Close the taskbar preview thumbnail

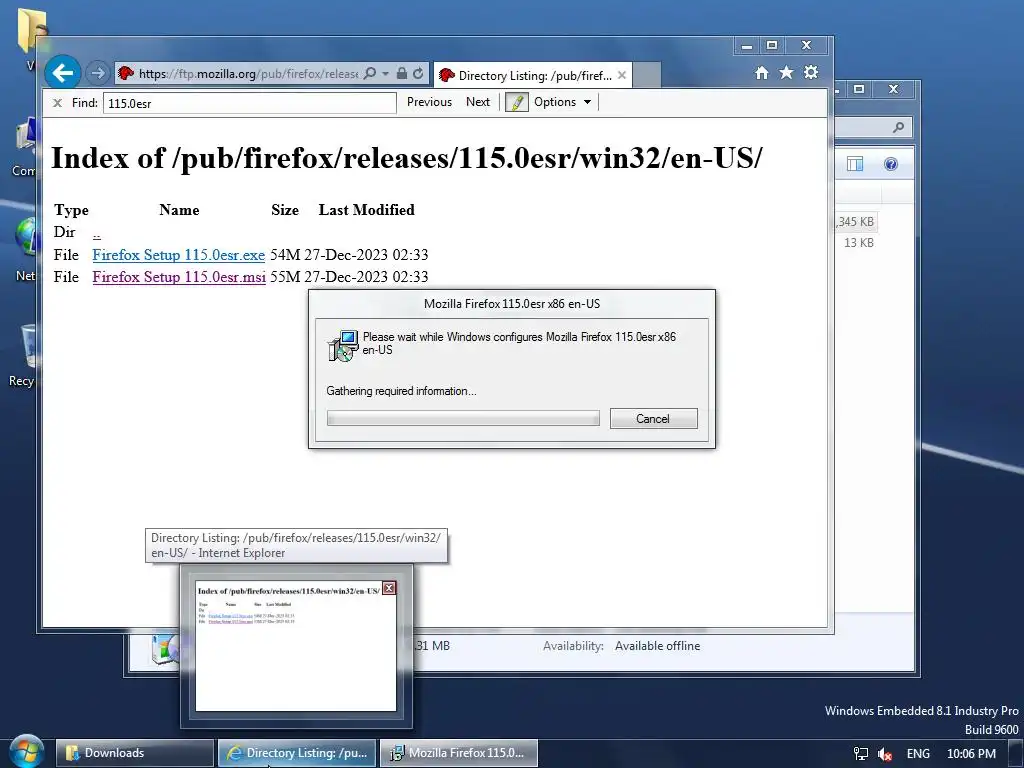point(389,588)
